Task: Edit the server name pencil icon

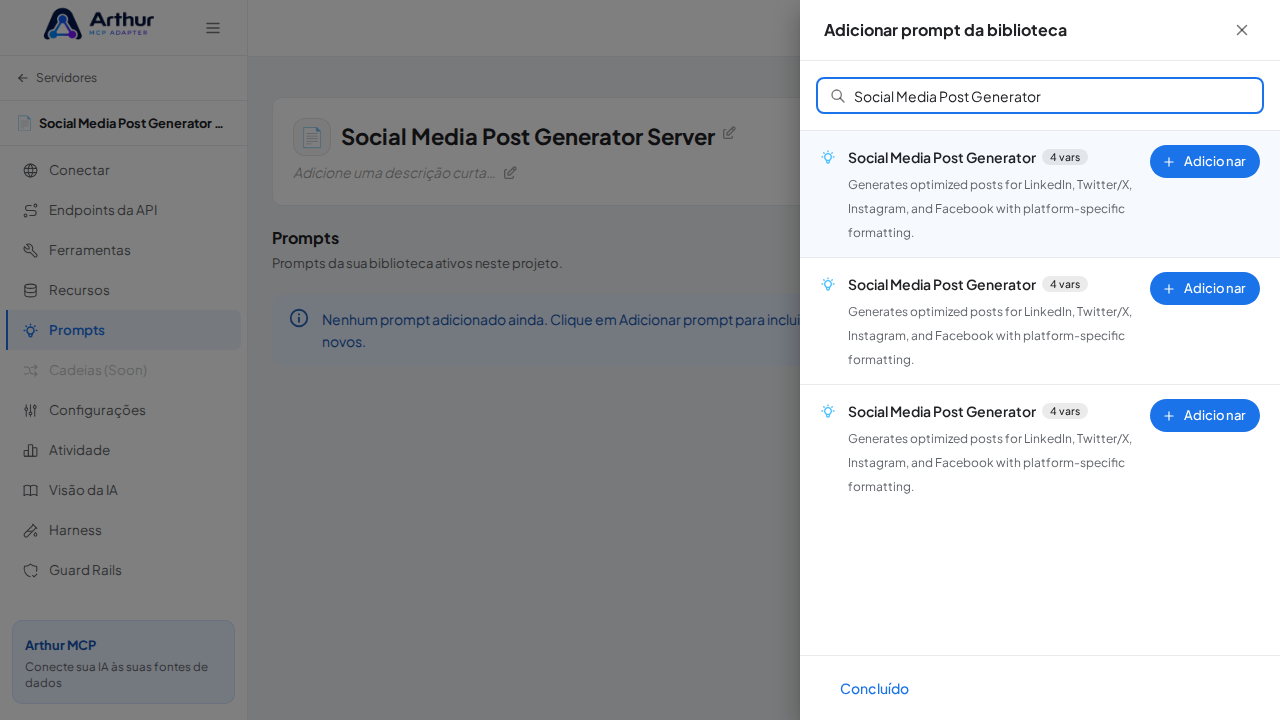Action: (x=729, y=133)
